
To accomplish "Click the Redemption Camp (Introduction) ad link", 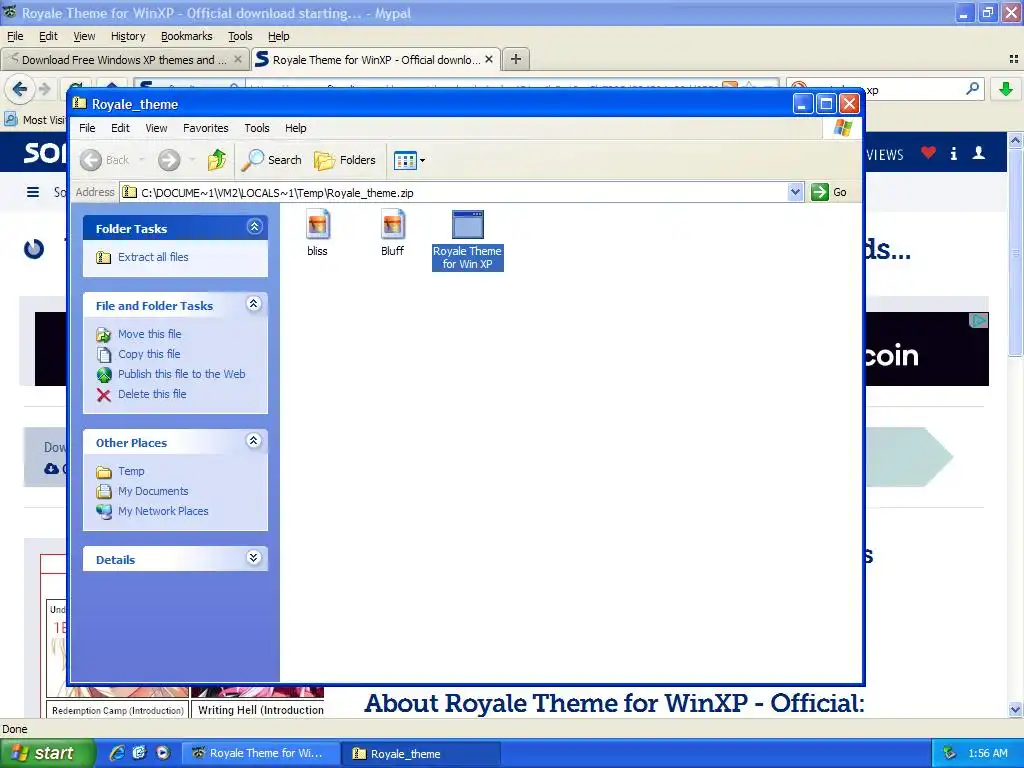I will point(118,710).
